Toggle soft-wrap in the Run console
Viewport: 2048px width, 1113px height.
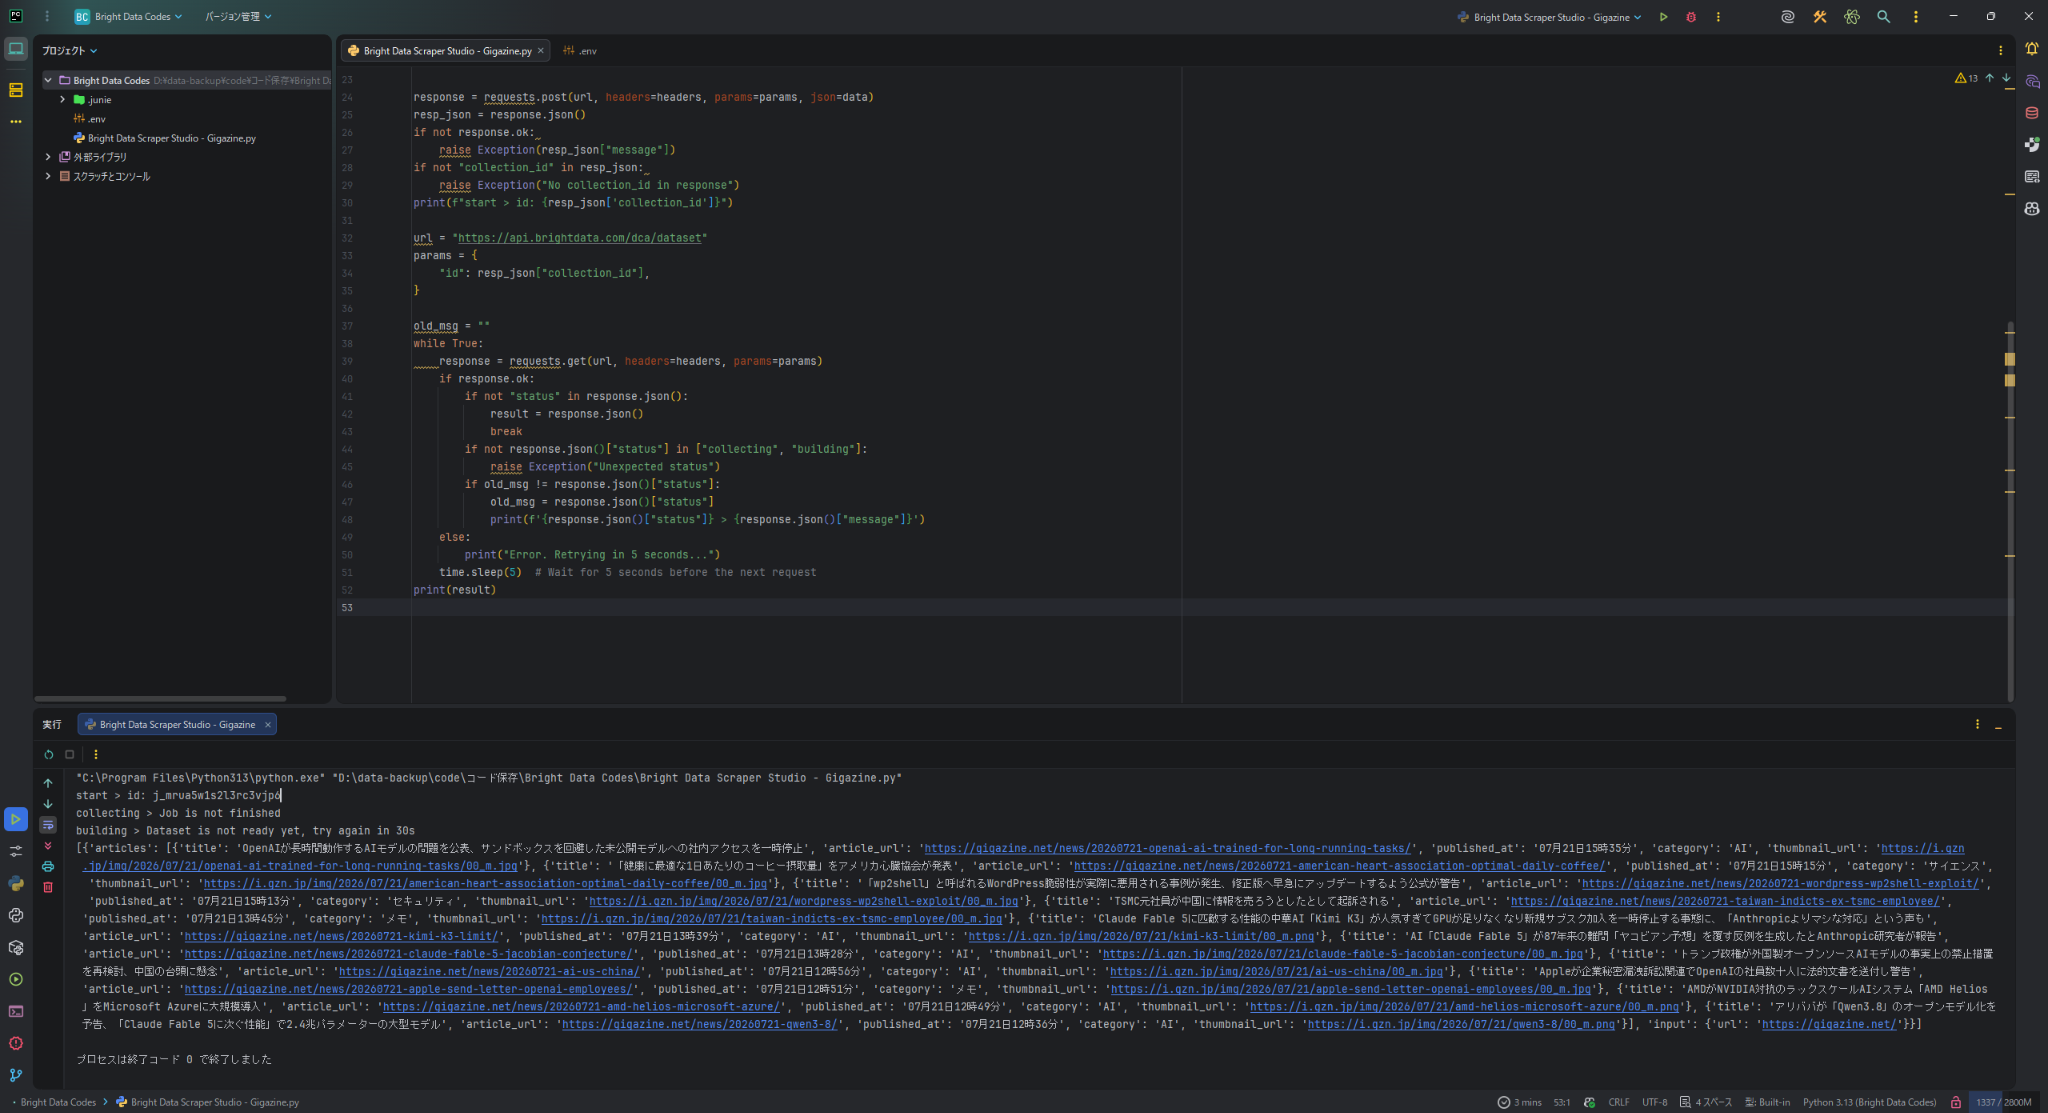tap(48, 825)
